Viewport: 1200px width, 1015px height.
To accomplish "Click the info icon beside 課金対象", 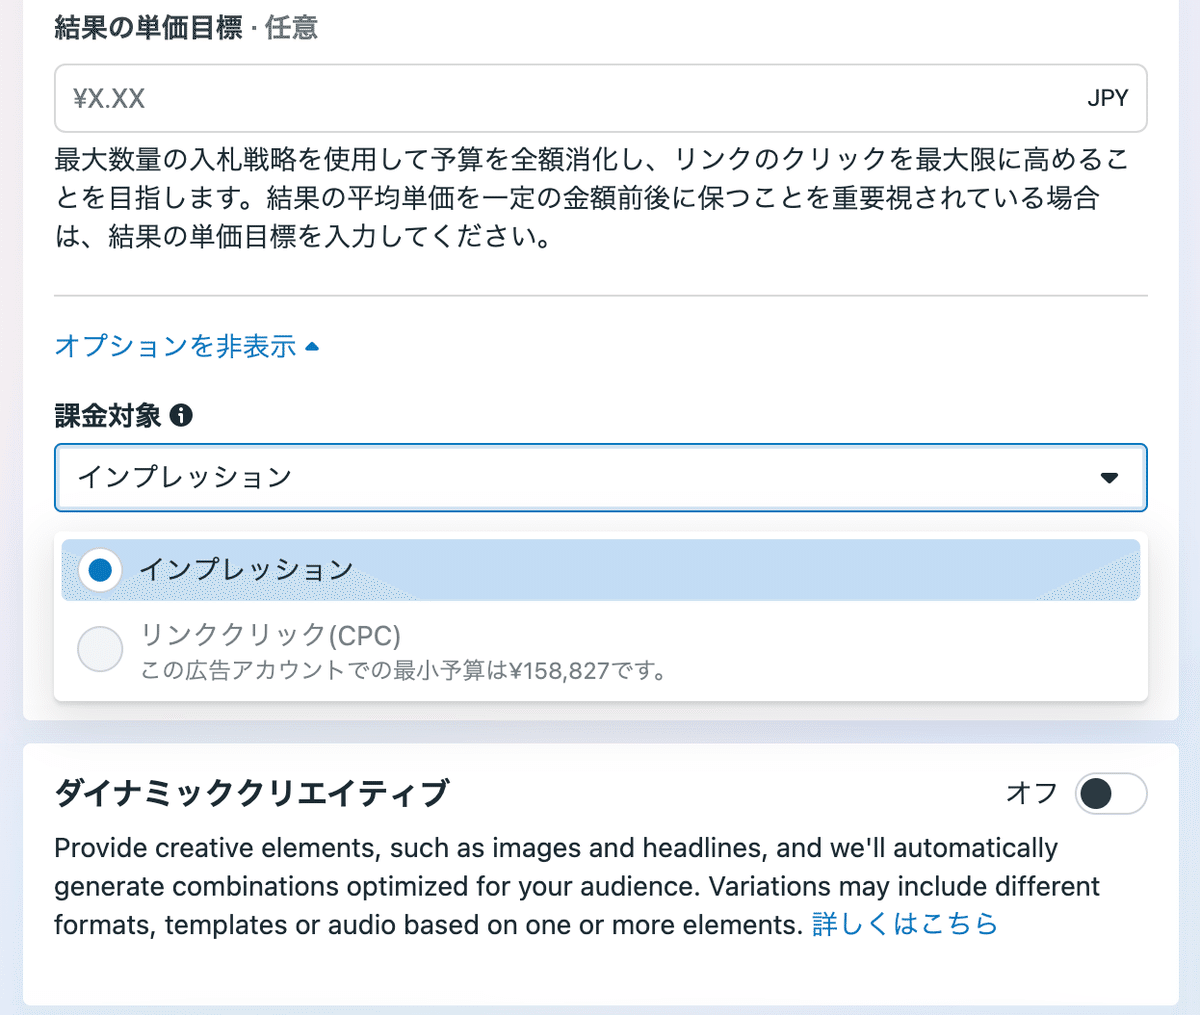I will pos(181,415).
